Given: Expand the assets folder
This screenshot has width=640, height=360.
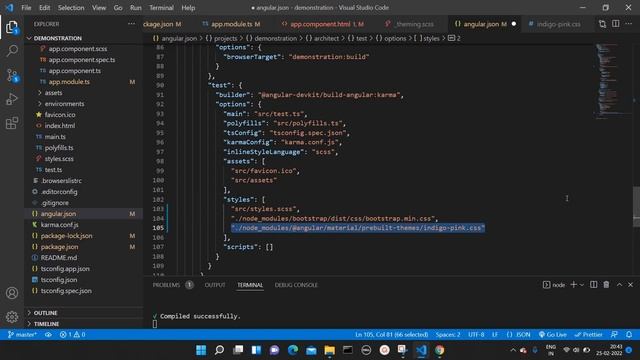Looking at the screenshot, I should pyautogui.click(x=53, y=93).
